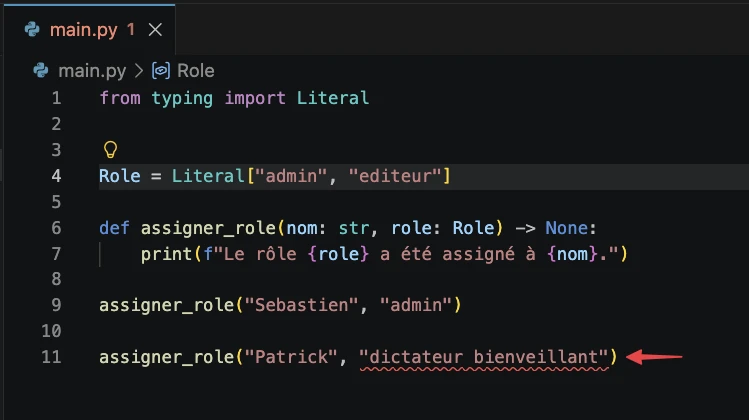Click line number 11 in the gutter
This screenshot has width=749, height=420.
[x=51, y=357]
